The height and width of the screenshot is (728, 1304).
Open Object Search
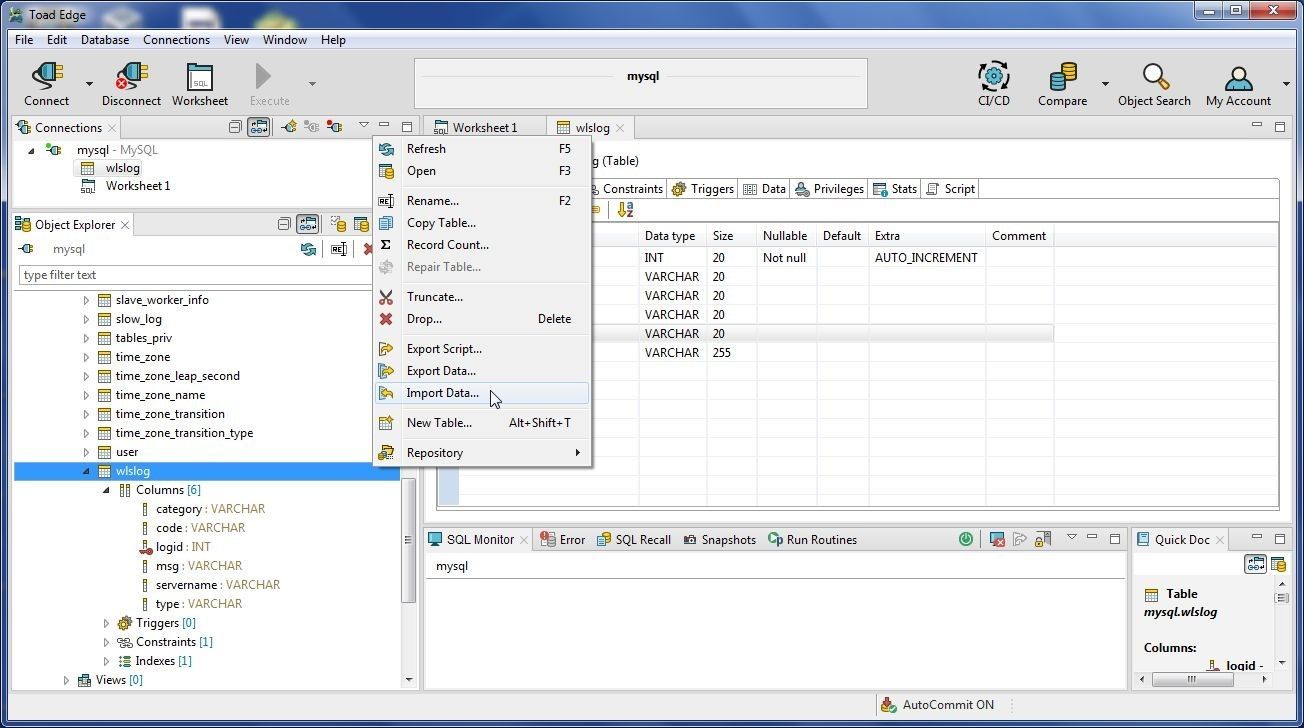(x=1154, y=84)
